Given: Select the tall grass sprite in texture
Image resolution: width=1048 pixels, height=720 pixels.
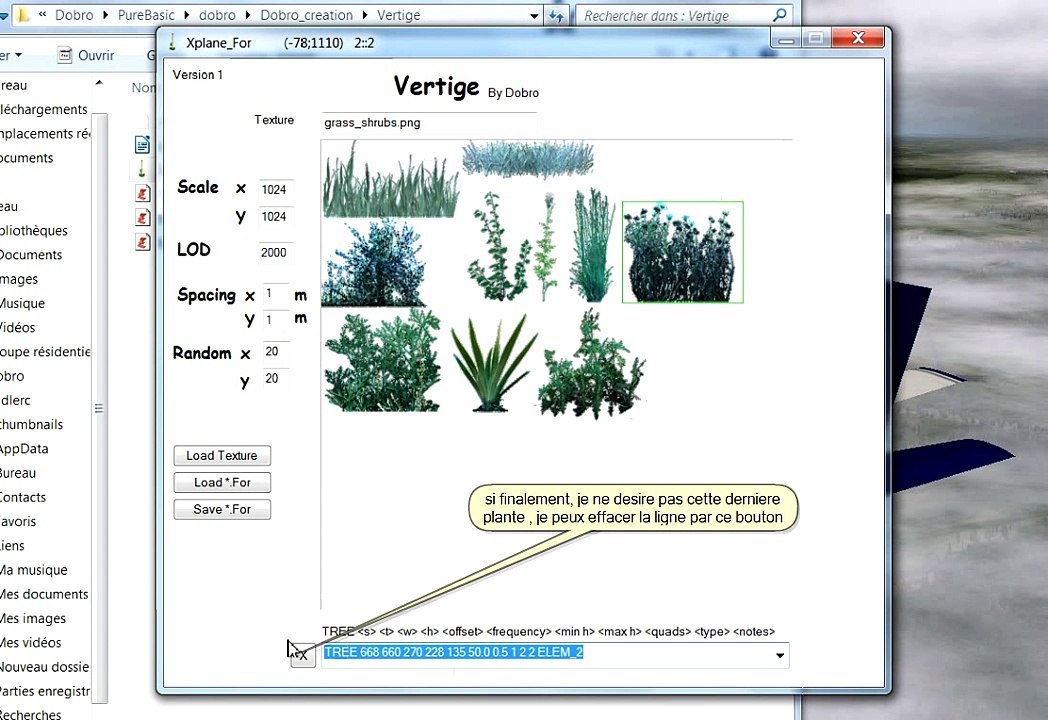Looking at the screenshot, I should coord(390,181).
